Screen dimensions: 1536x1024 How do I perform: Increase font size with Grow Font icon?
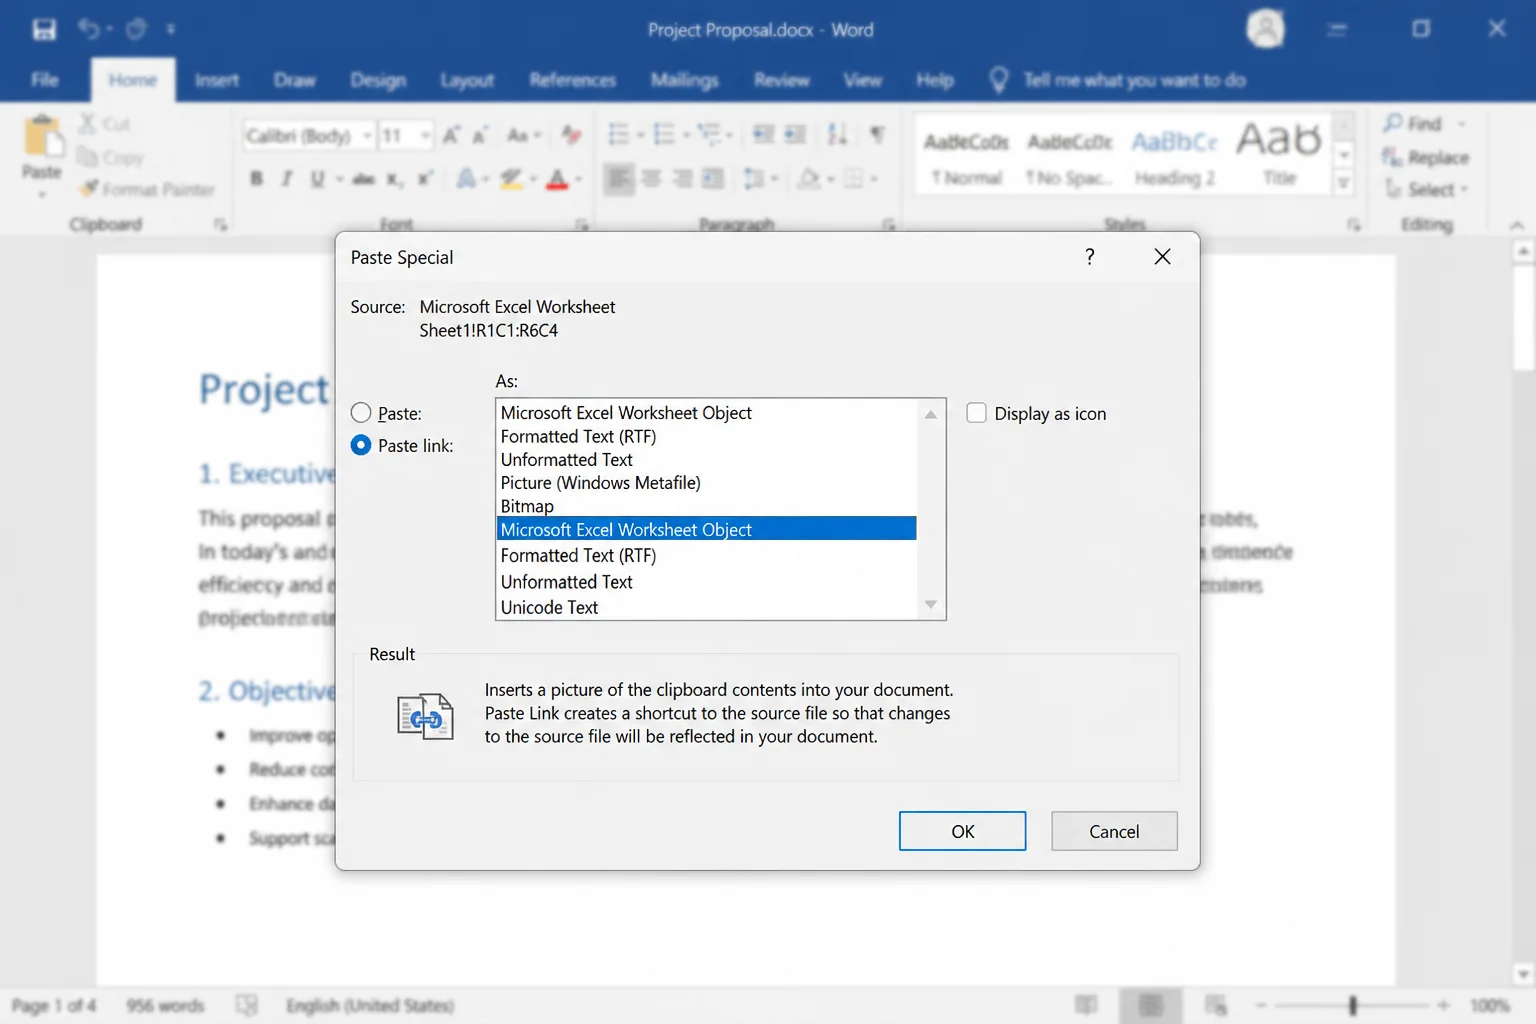click(451, 135)
